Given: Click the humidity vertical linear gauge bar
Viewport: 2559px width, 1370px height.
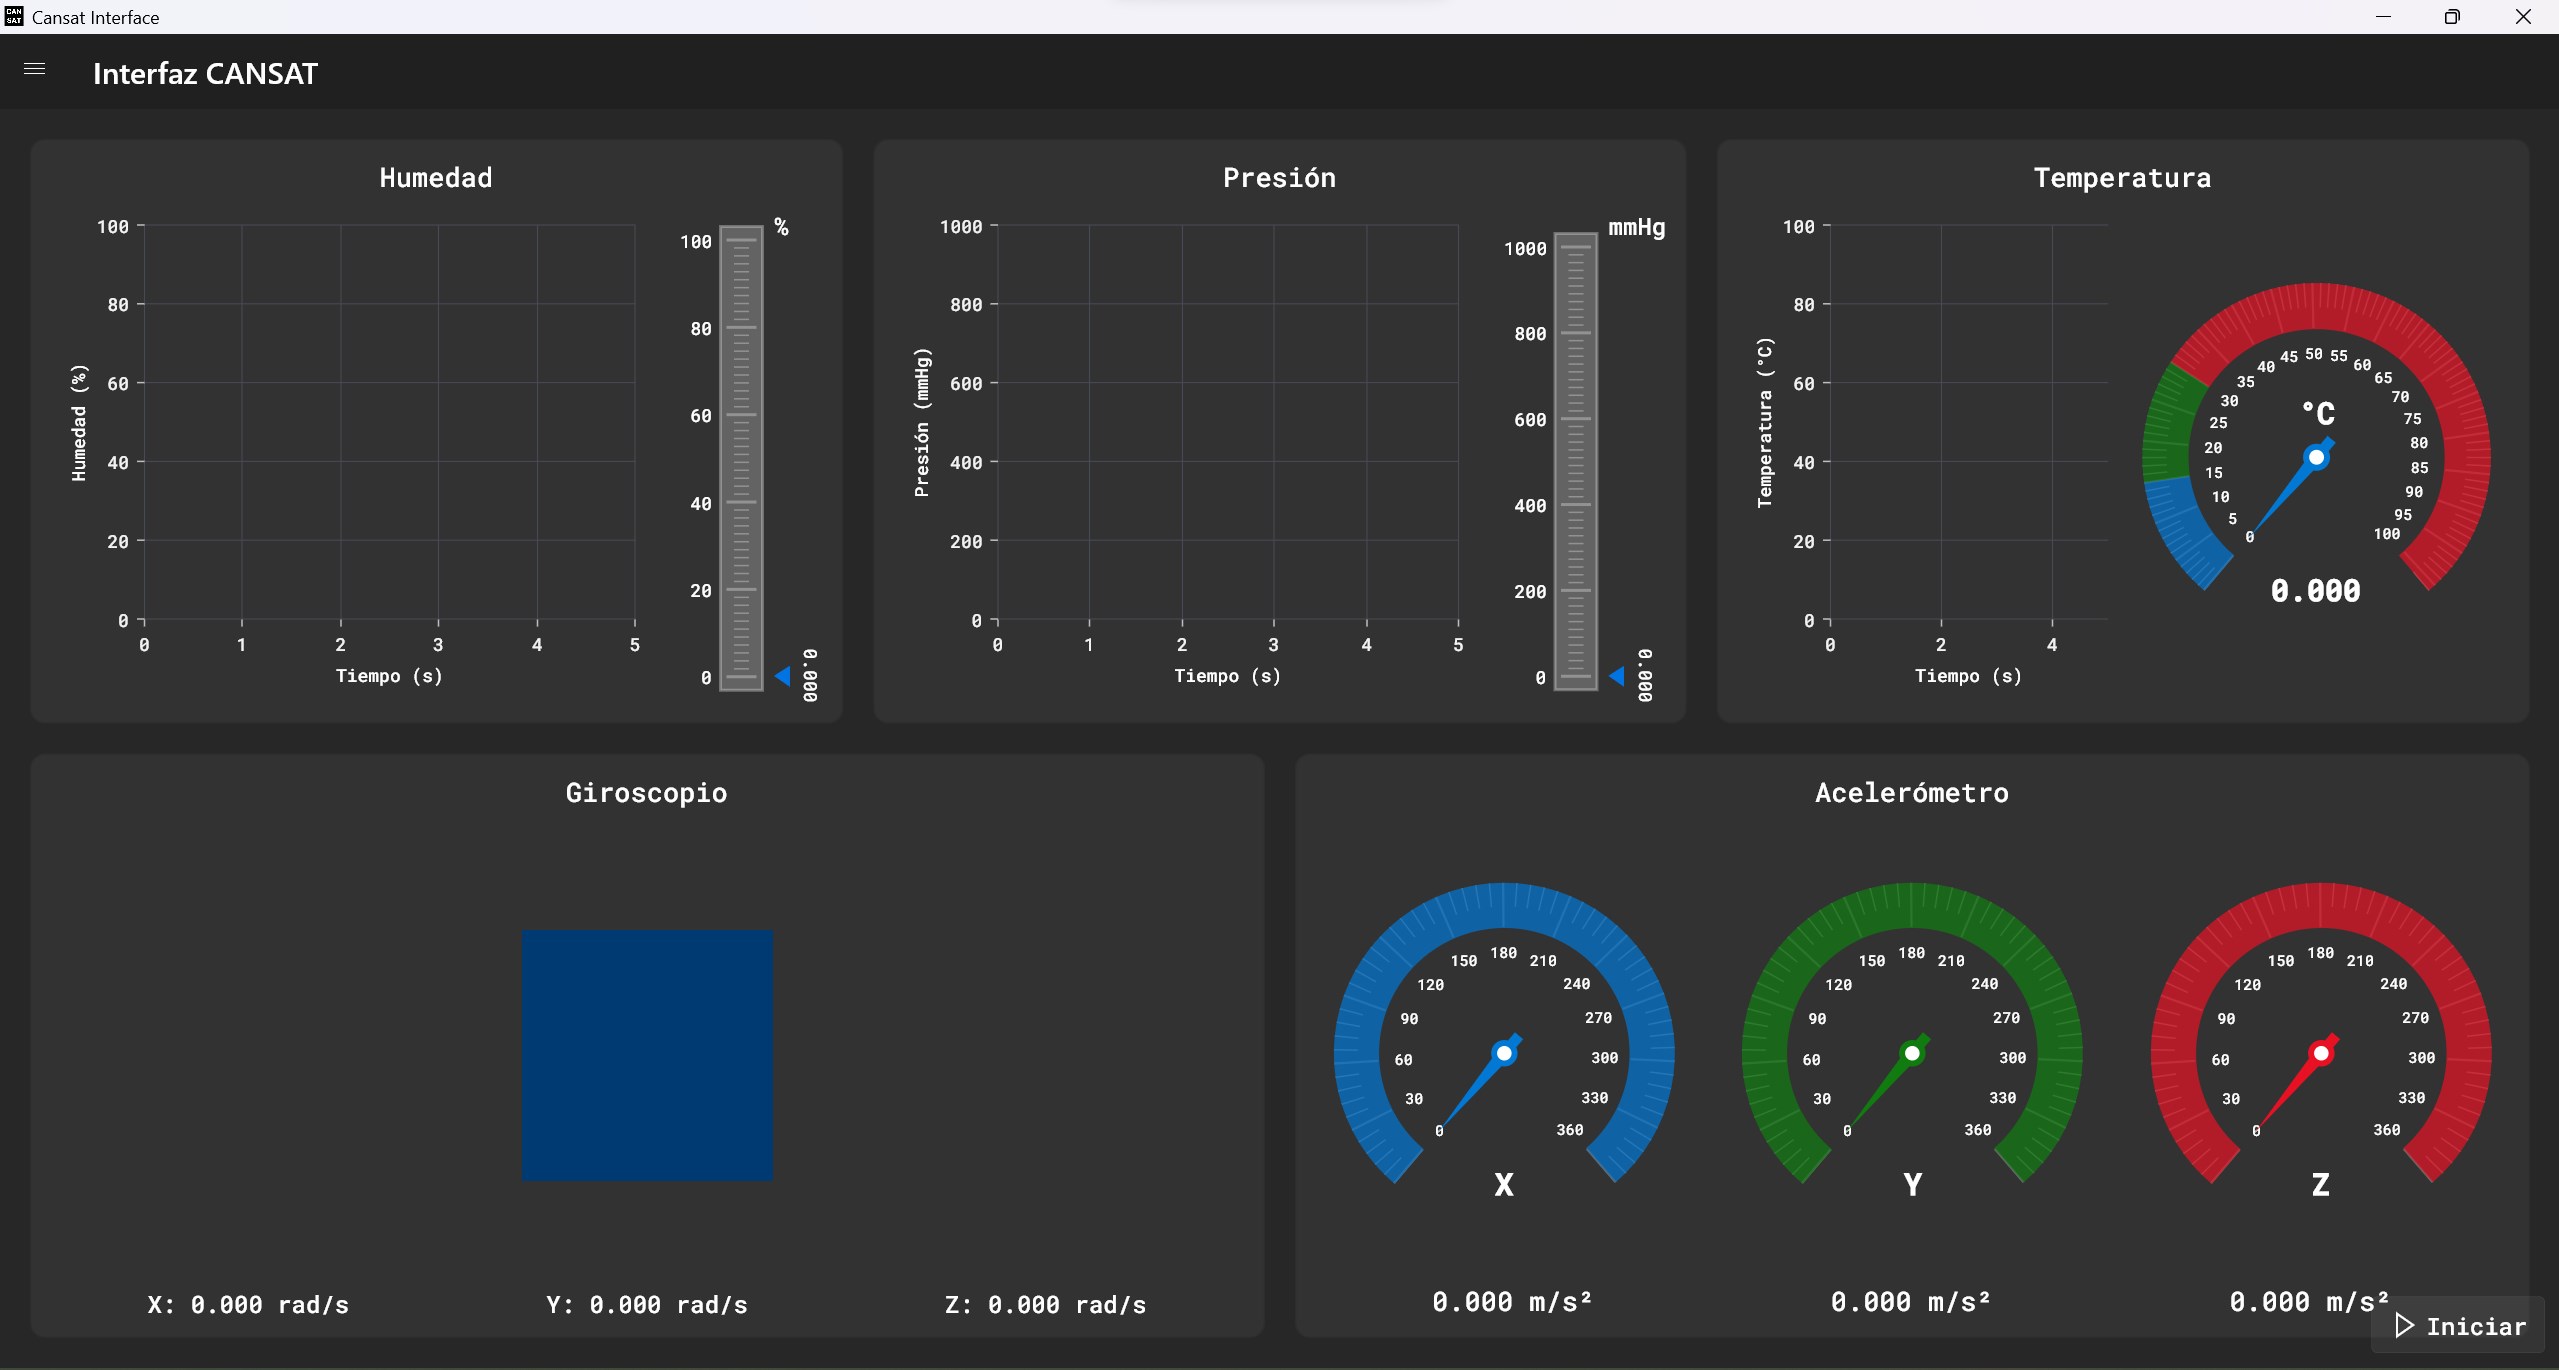Looking at the screenshot, I should point(741,457).
